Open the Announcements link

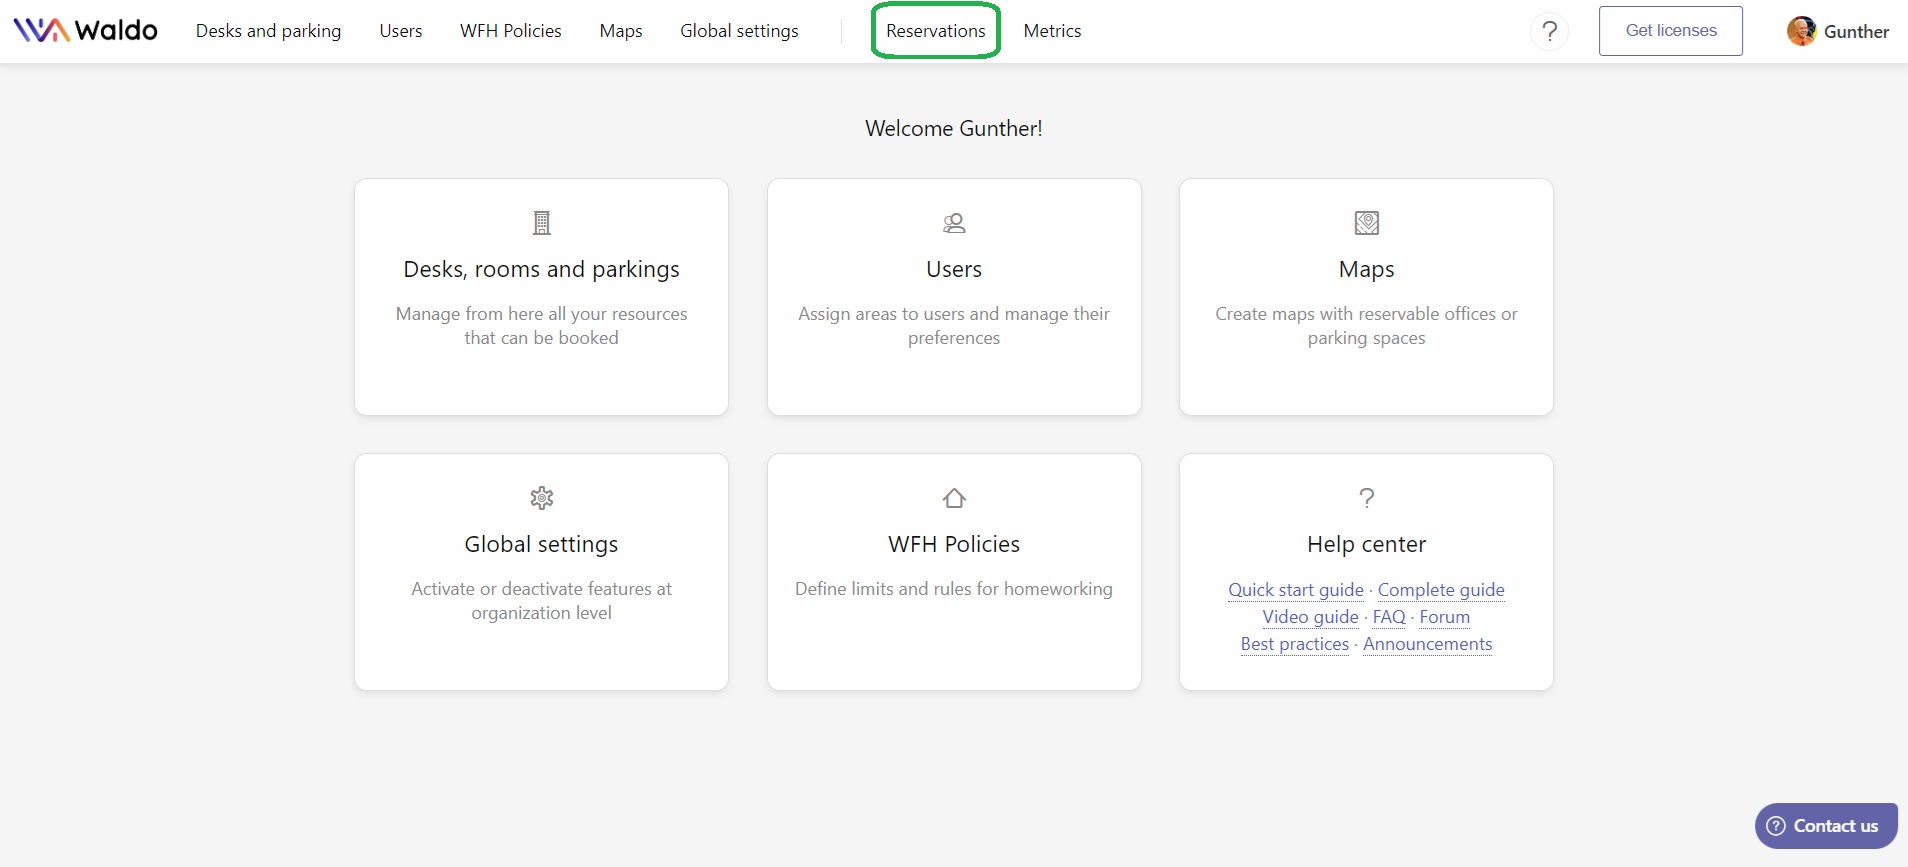tap(1427, 644)
